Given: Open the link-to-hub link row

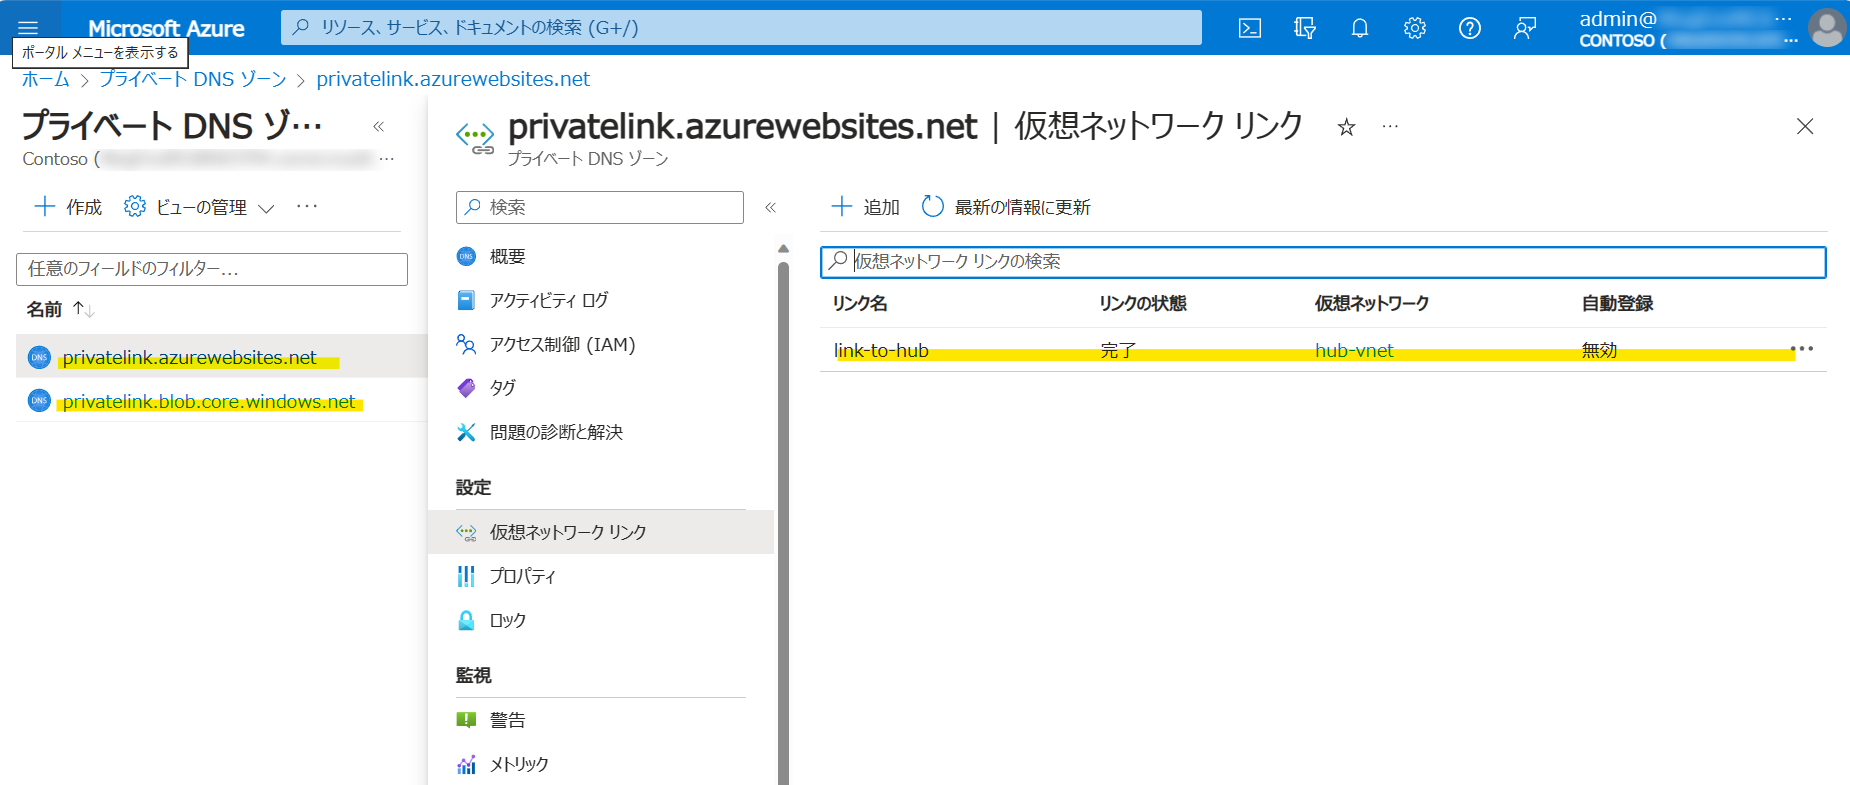Looking at the screenshot, I should point(881,350).
